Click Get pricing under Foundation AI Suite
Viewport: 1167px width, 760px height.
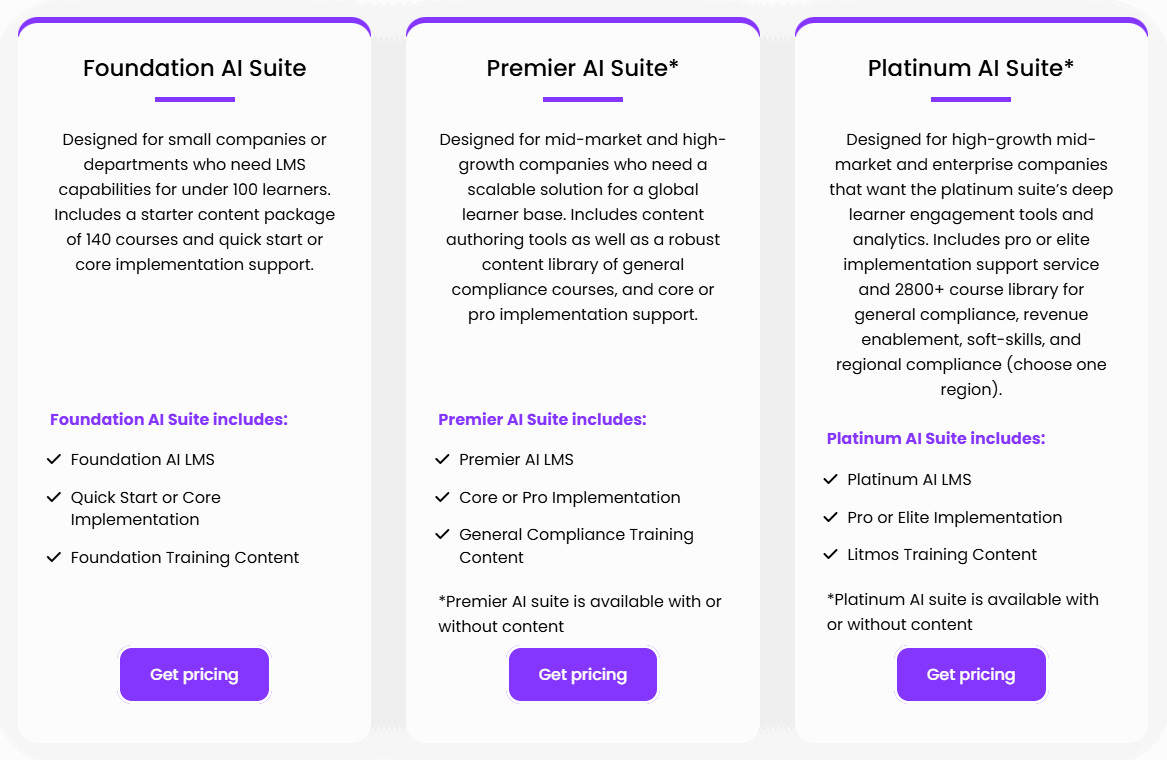pyautogui.click(x=194, y=674)
